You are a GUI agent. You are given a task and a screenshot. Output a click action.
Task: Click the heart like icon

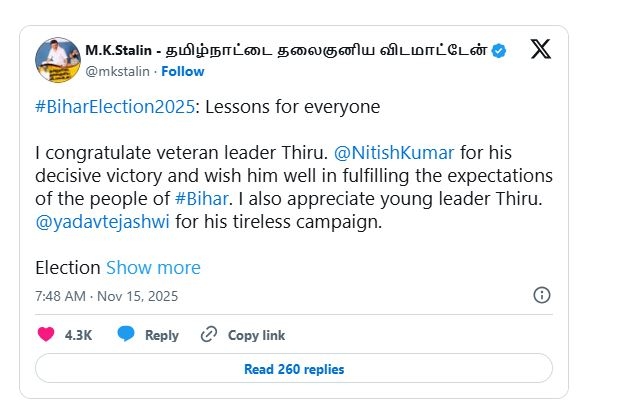tap(46, 335)
